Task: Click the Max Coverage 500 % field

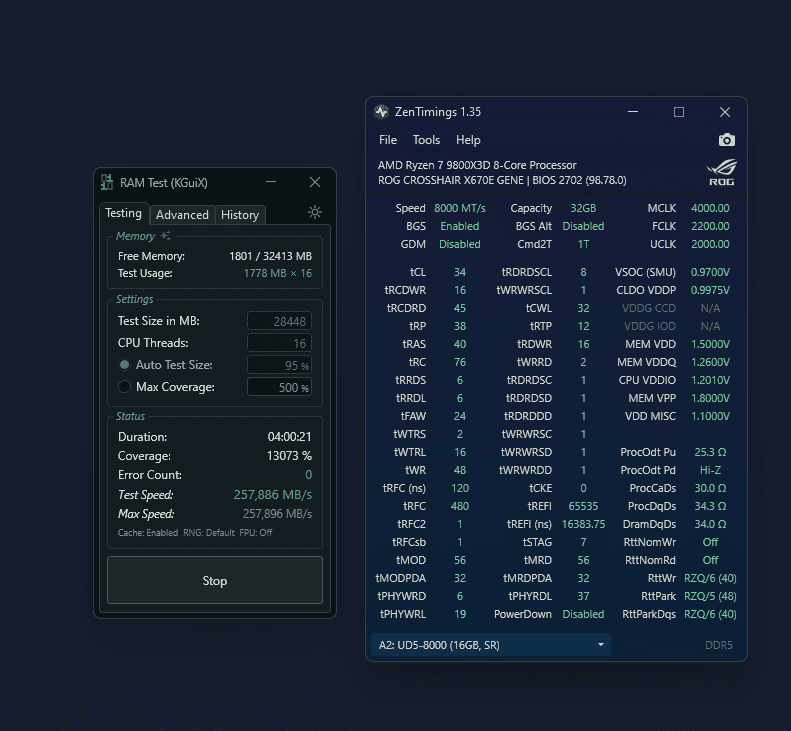Action: coord(279,387)
